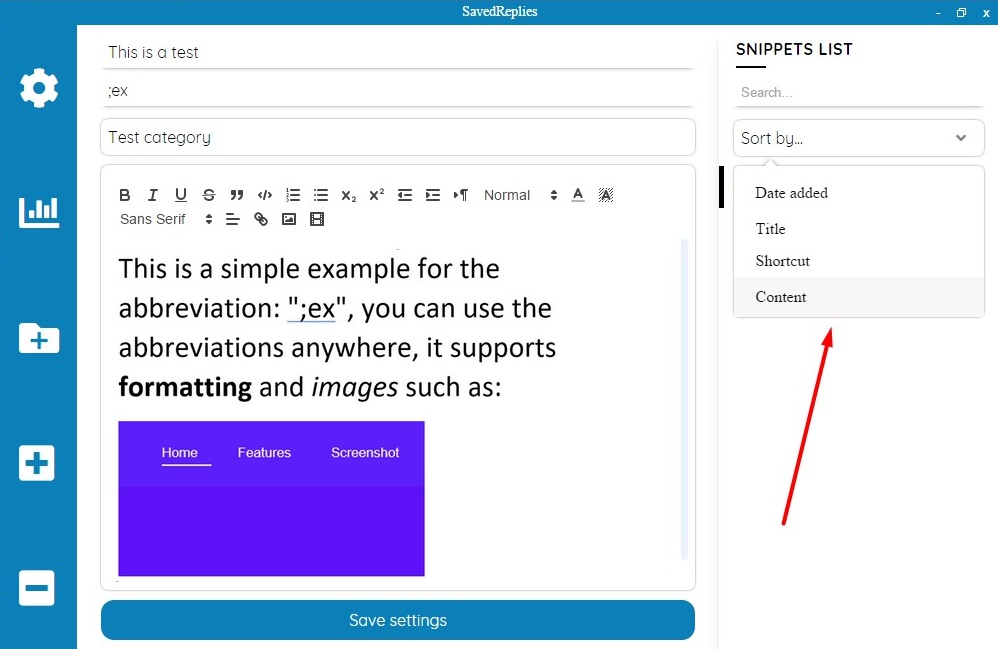Toggle strikethrough formatting
This screenshot has height=649, width=998.
coord(209,195)
